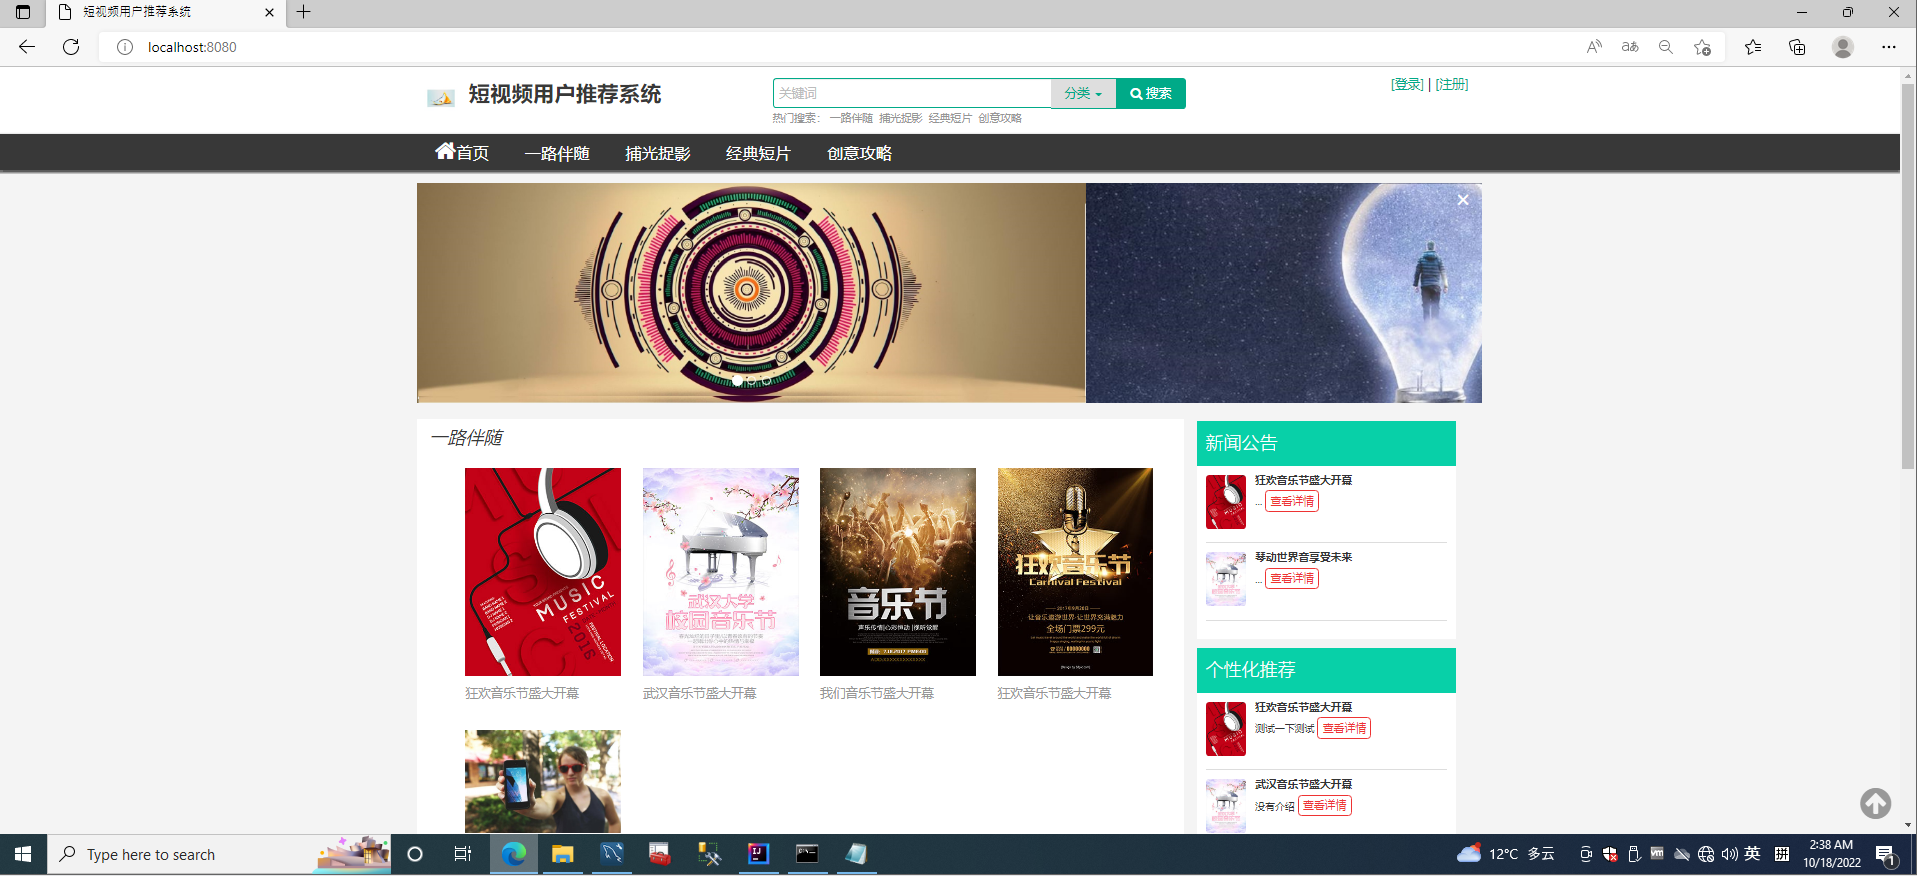Viewport: 1917px width, 876px height.
Task: Open the IntelliJ IDEA taskbar icon
Action: [758, 854]
